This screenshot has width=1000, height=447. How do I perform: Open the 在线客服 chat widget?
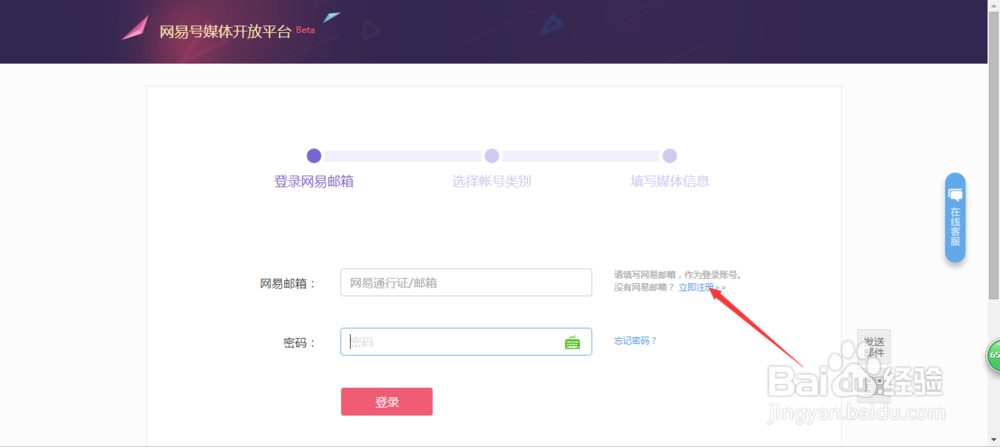pyautogui.click(x=955, y=217)
